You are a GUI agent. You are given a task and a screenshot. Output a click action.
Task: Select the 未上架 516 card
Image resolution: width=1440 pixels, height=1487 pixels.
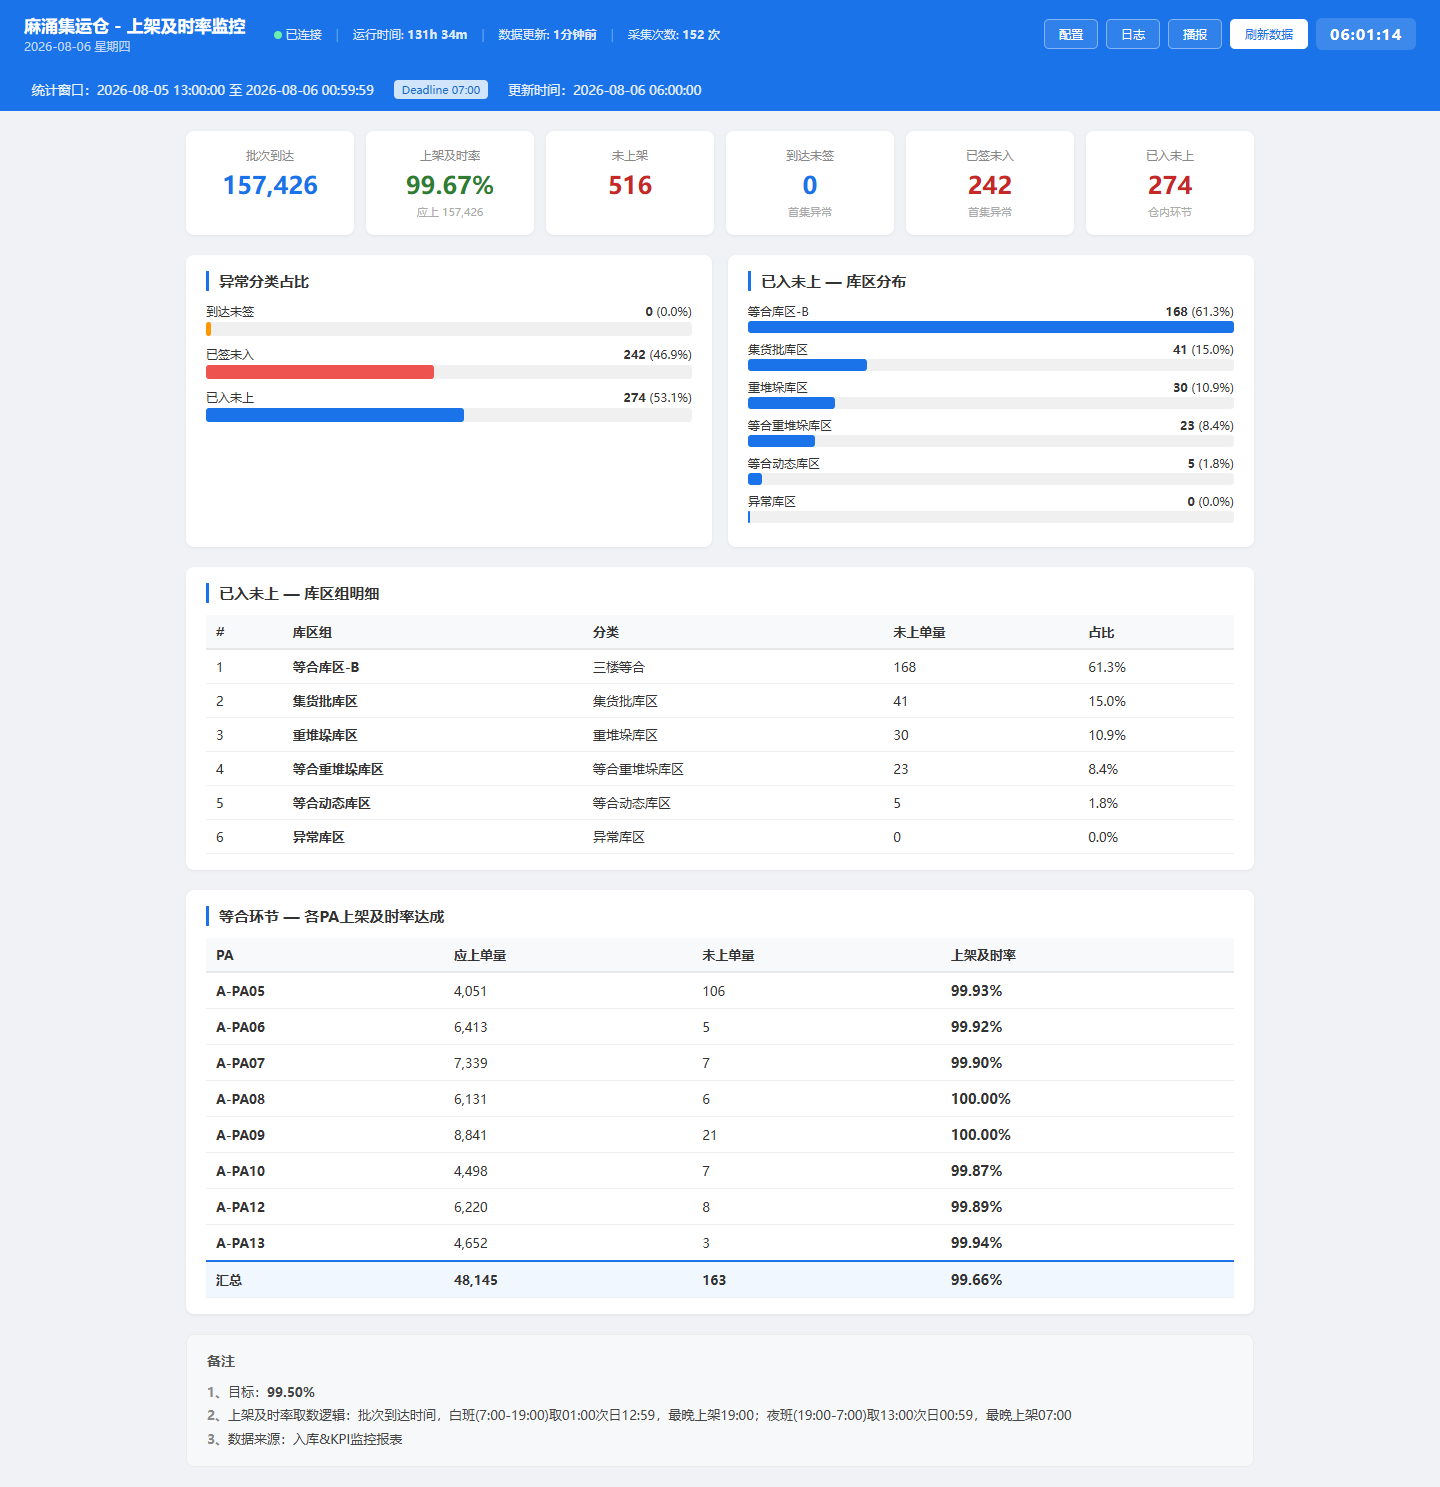point(630,183)
